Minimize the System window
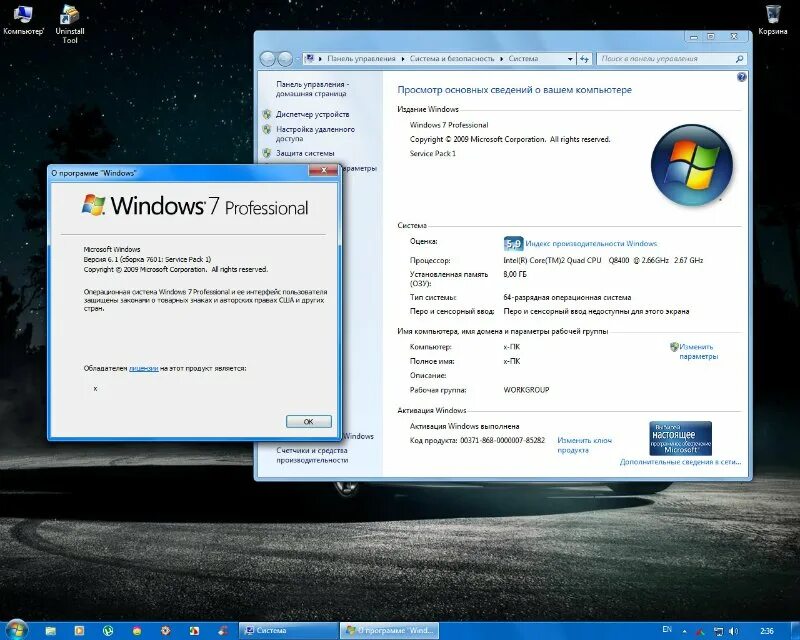The height and width of the screenshot is (640, 800). pos(694,37)
